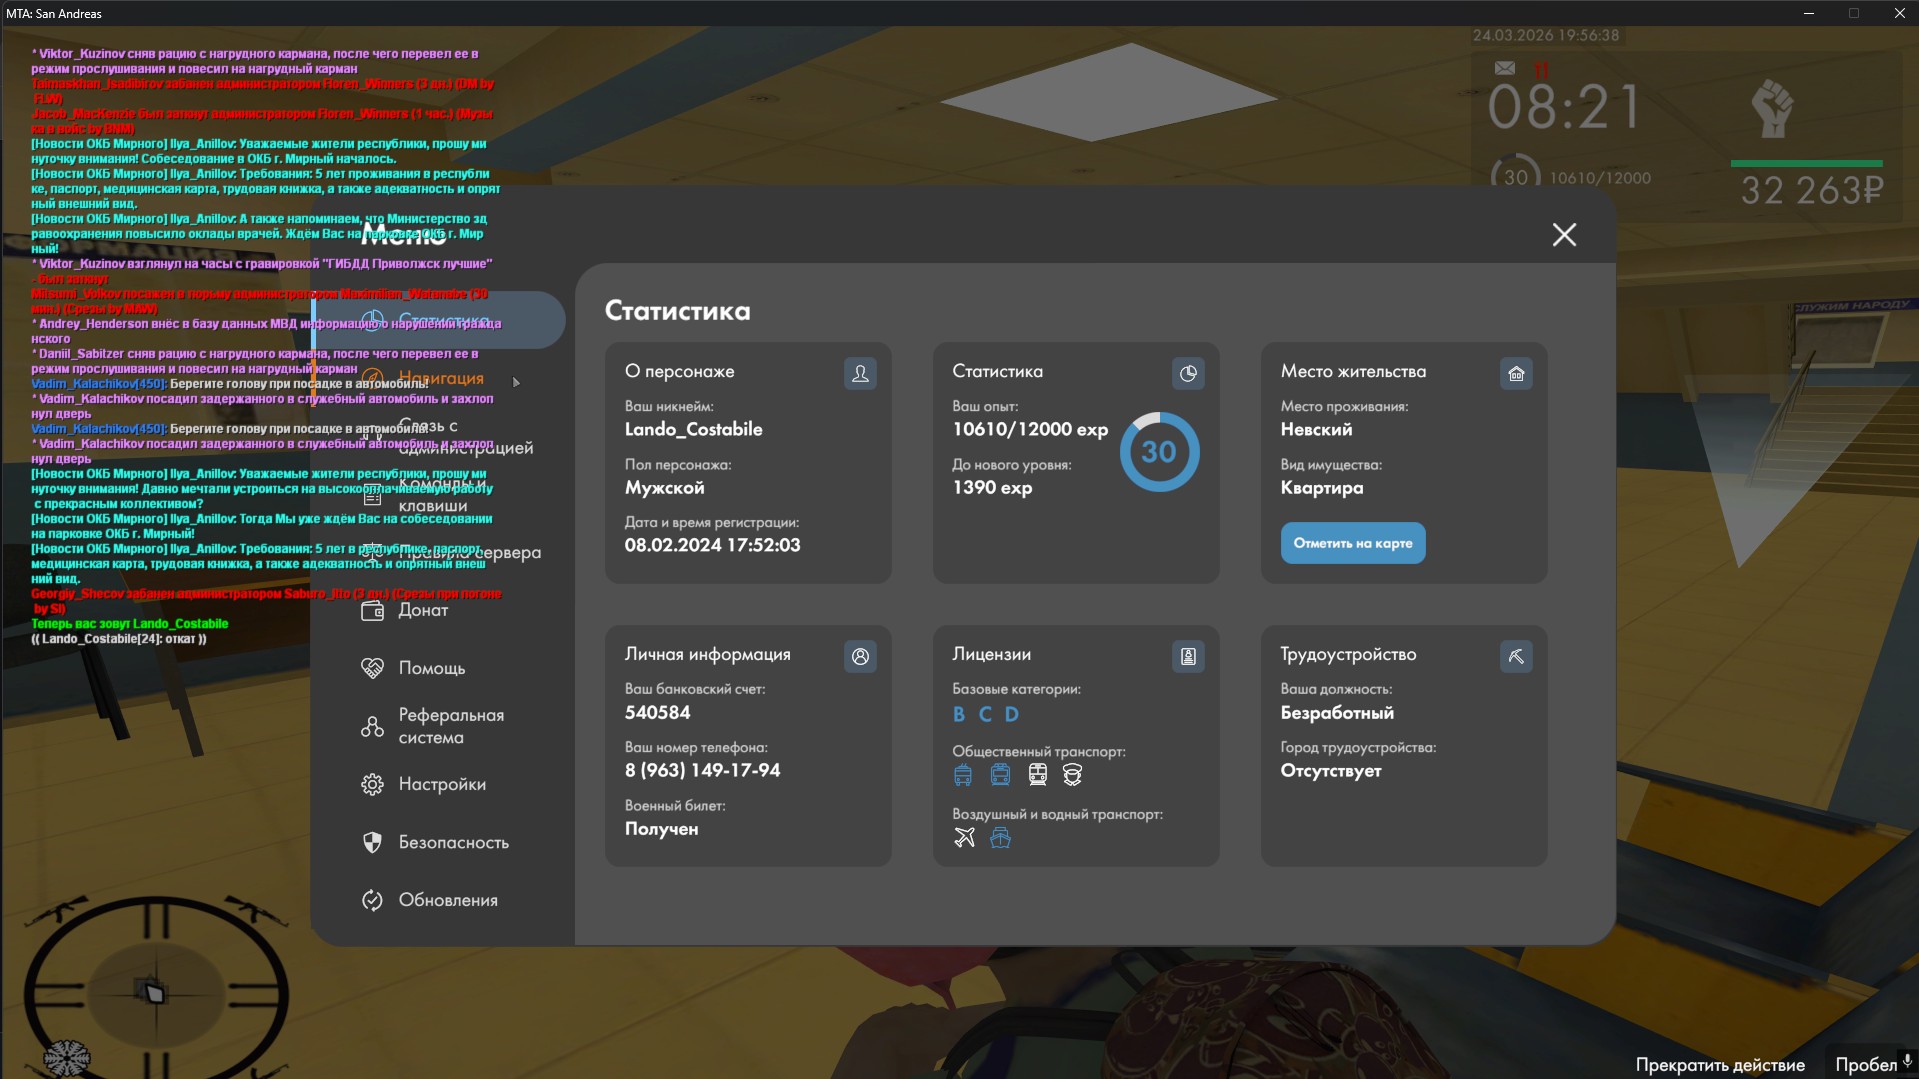Select Безопасность in the sidebar menu

coord(453,843)
